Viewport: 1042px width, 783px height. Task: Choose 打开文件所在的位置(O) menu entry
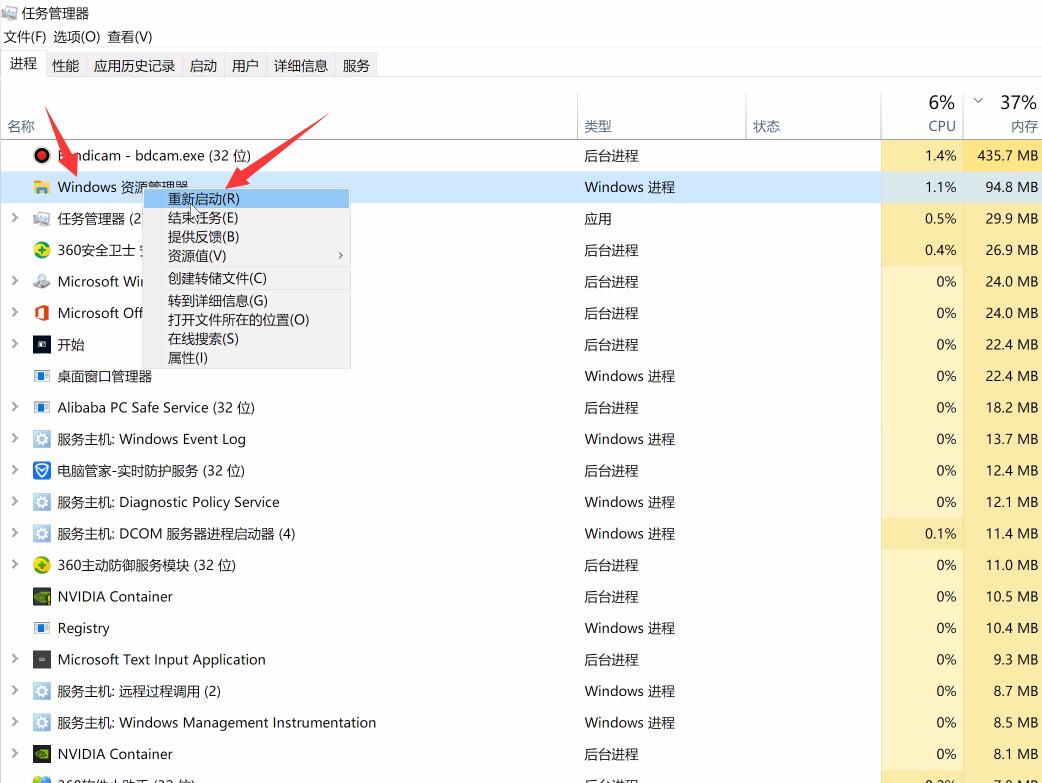tap(247, 320)
